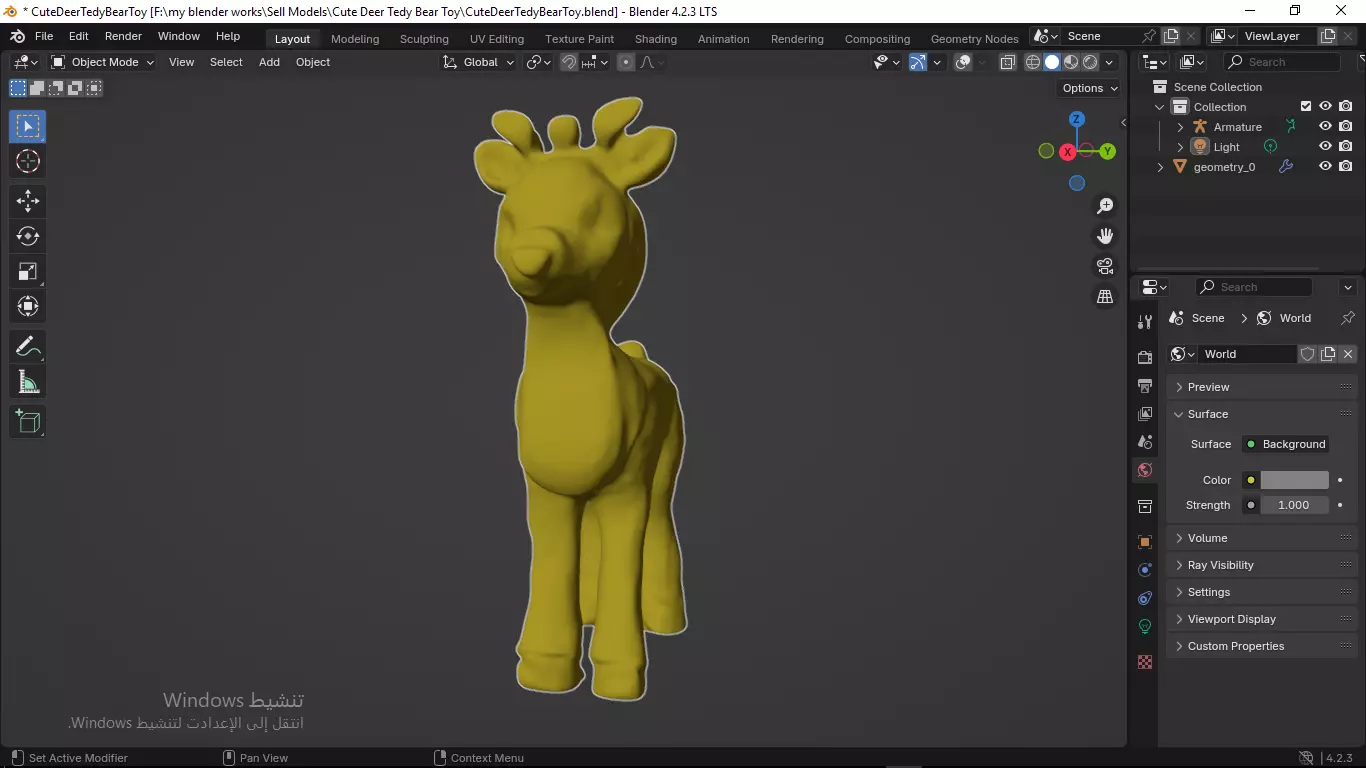This screenshot has height=768, width=1366.
Task: Open the Output properties tab
Action: coord(1145,385)
